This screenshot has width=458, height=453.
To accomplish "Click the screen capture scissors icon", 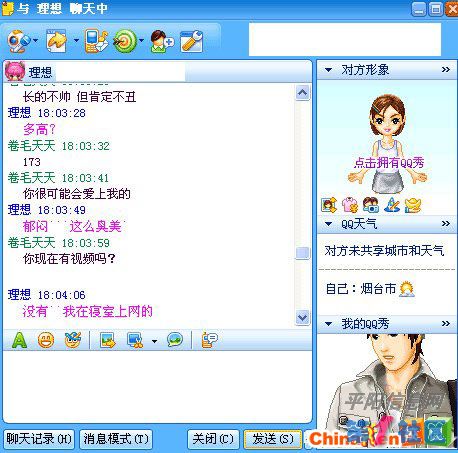I will [x=135, y=340].
